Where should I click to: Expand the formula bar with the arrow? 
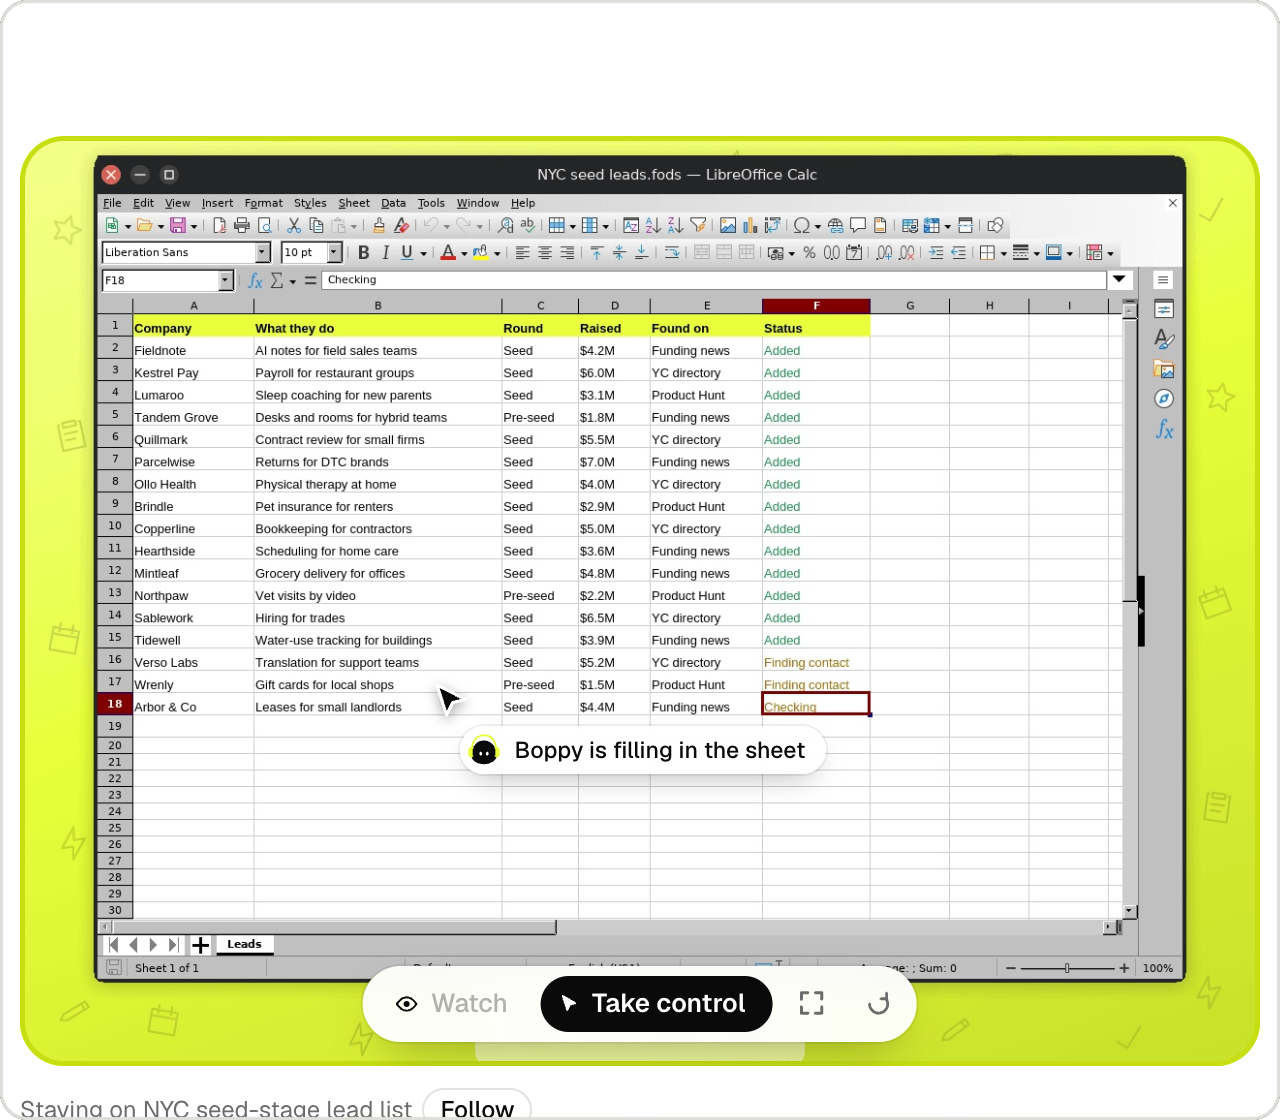point(1120,280)
